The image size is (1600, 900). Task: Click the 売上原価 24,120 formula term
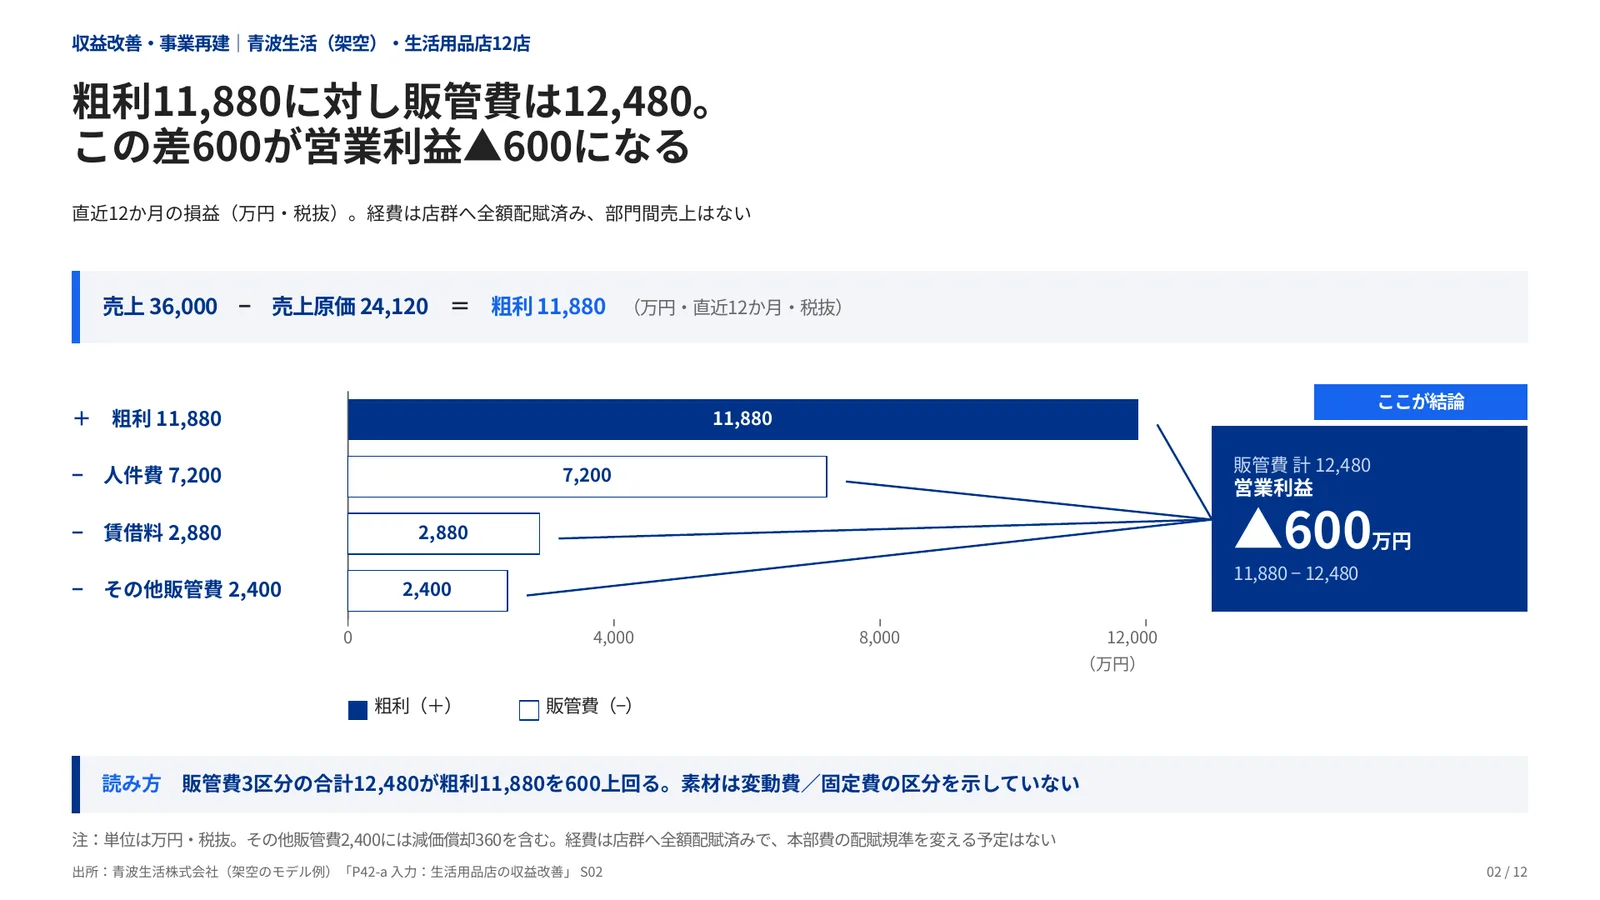coord(350,307)
